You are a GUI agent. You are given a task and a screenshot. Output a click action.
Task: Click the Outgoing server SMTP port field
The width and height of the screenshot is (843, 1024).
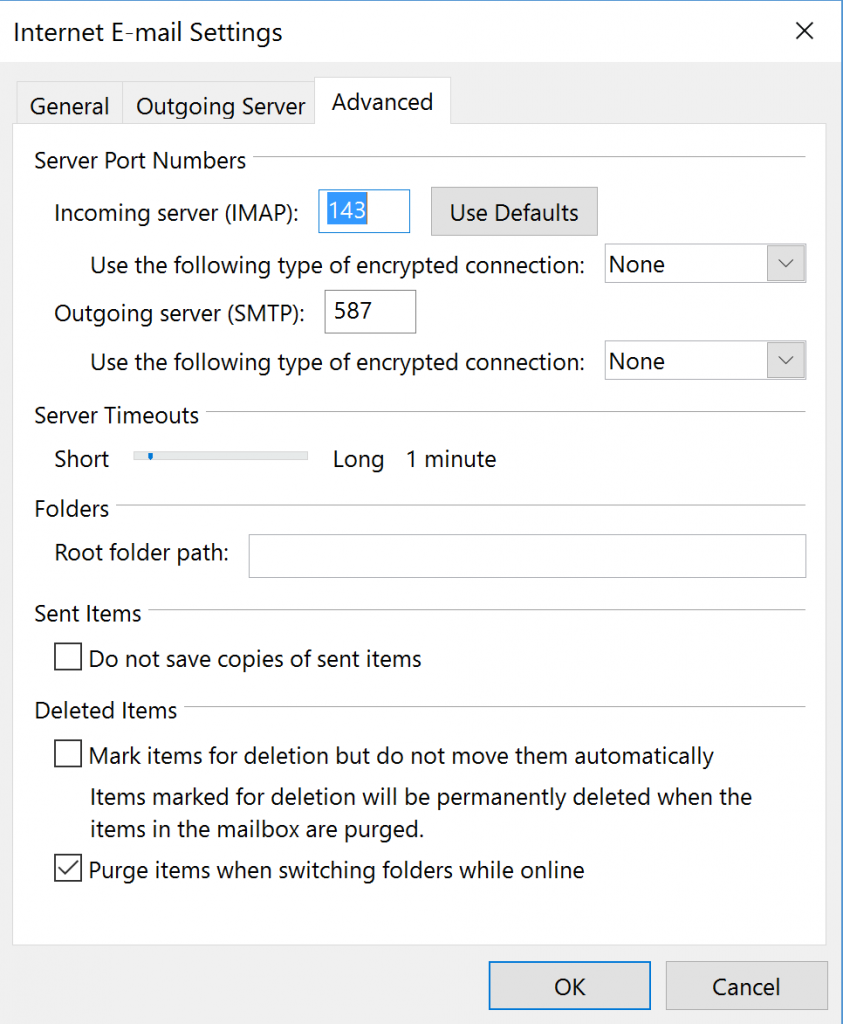[x=369, y=311]
